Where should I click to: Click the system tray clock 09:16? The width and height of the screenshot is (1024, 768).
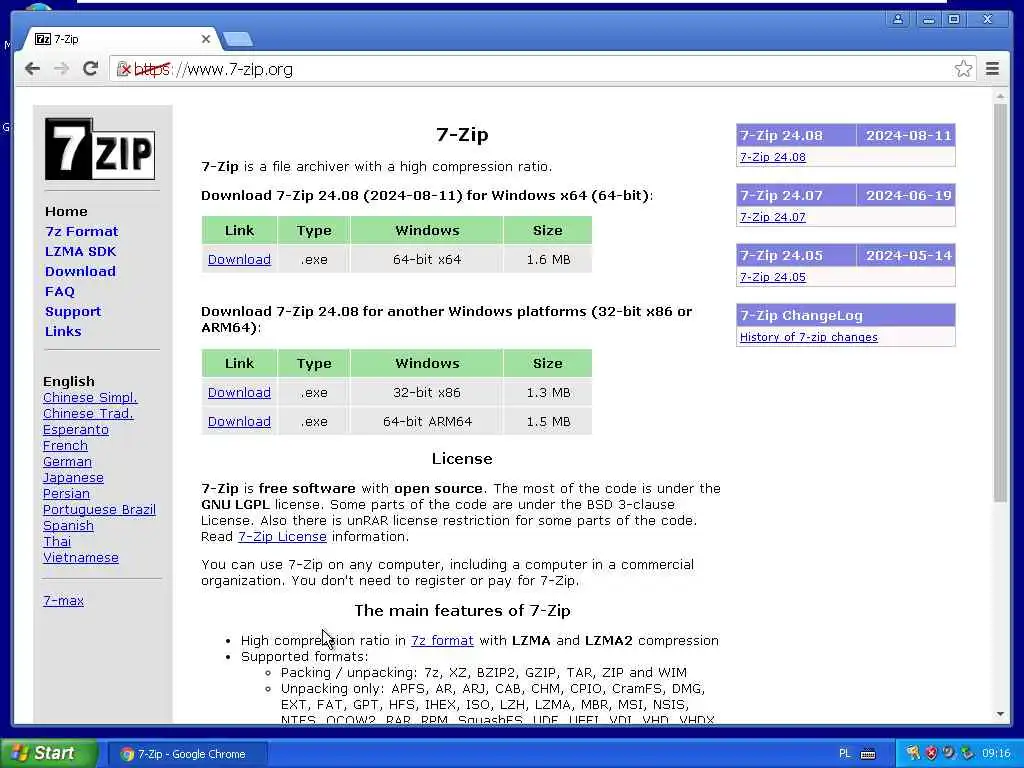click(996, 754)
